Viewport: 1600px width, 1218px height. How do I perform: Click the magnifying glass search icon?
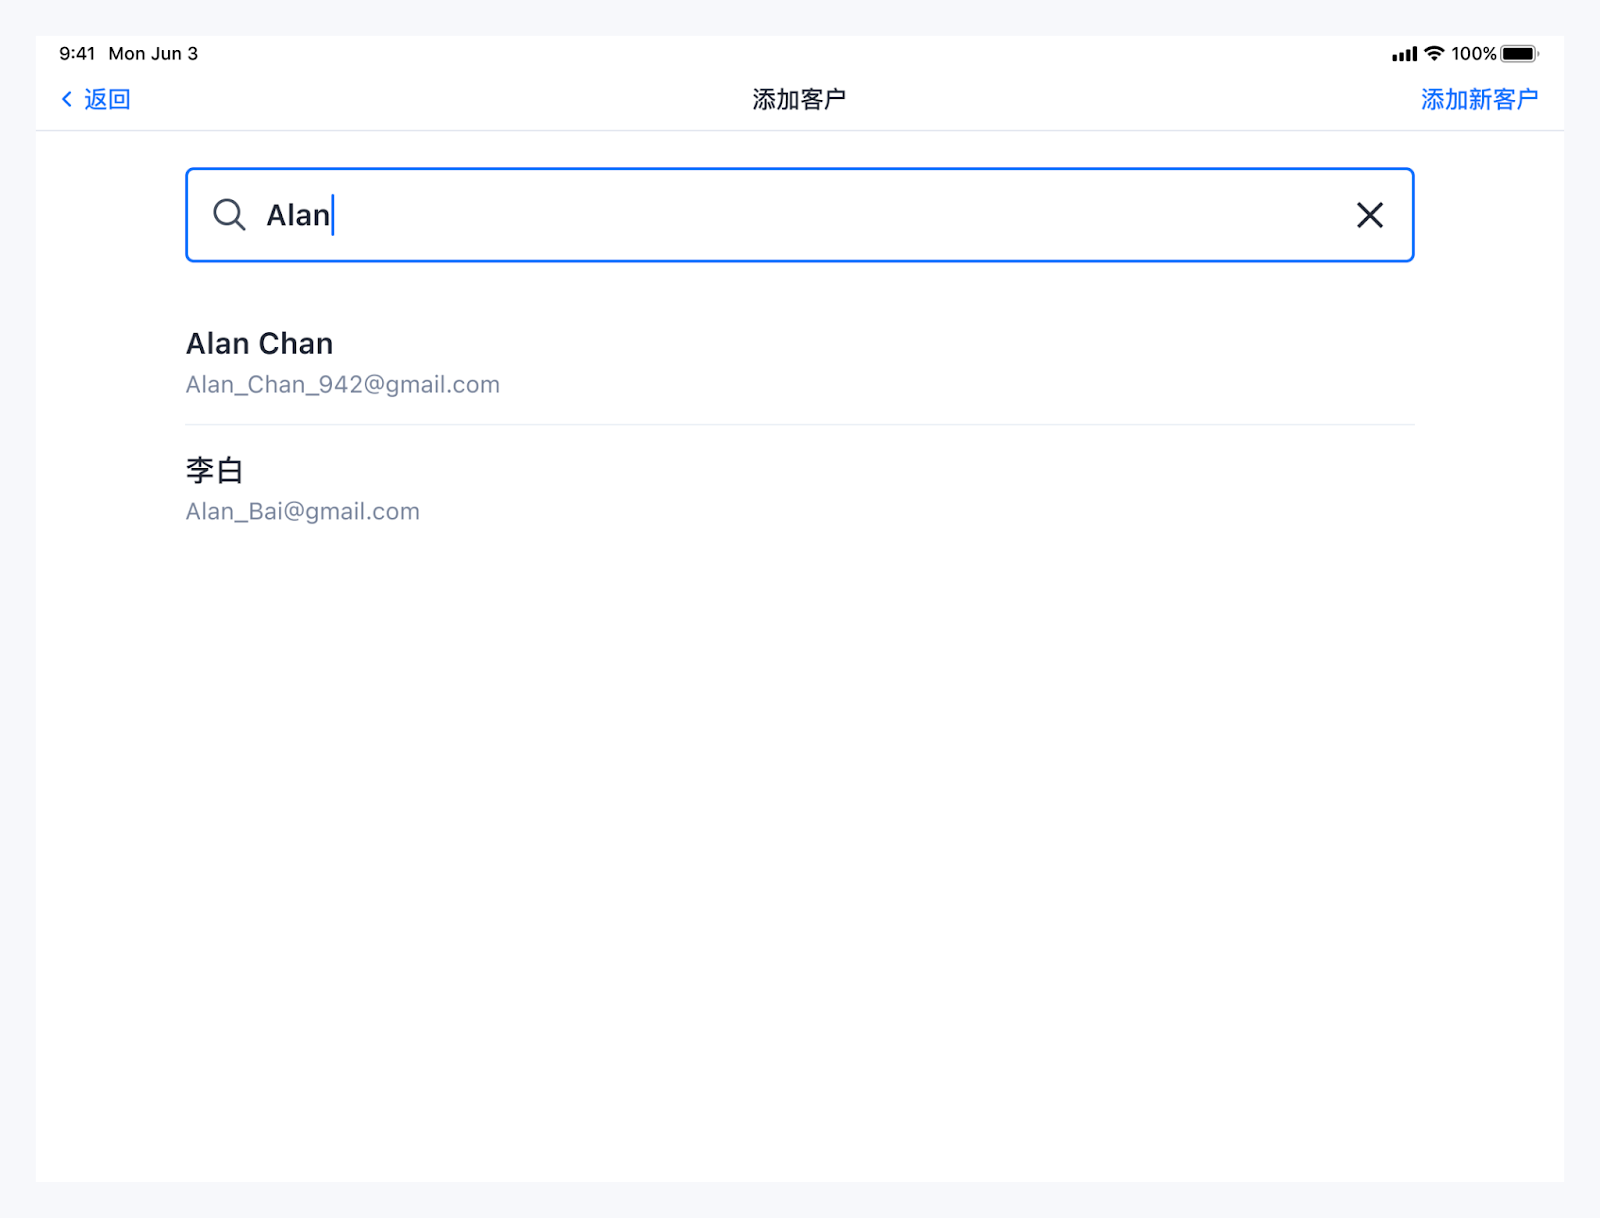point(229,215)
